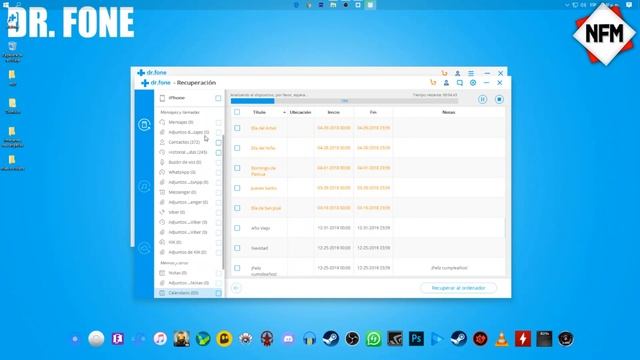Check the Año Viejo row checkbox

point(237,228)
